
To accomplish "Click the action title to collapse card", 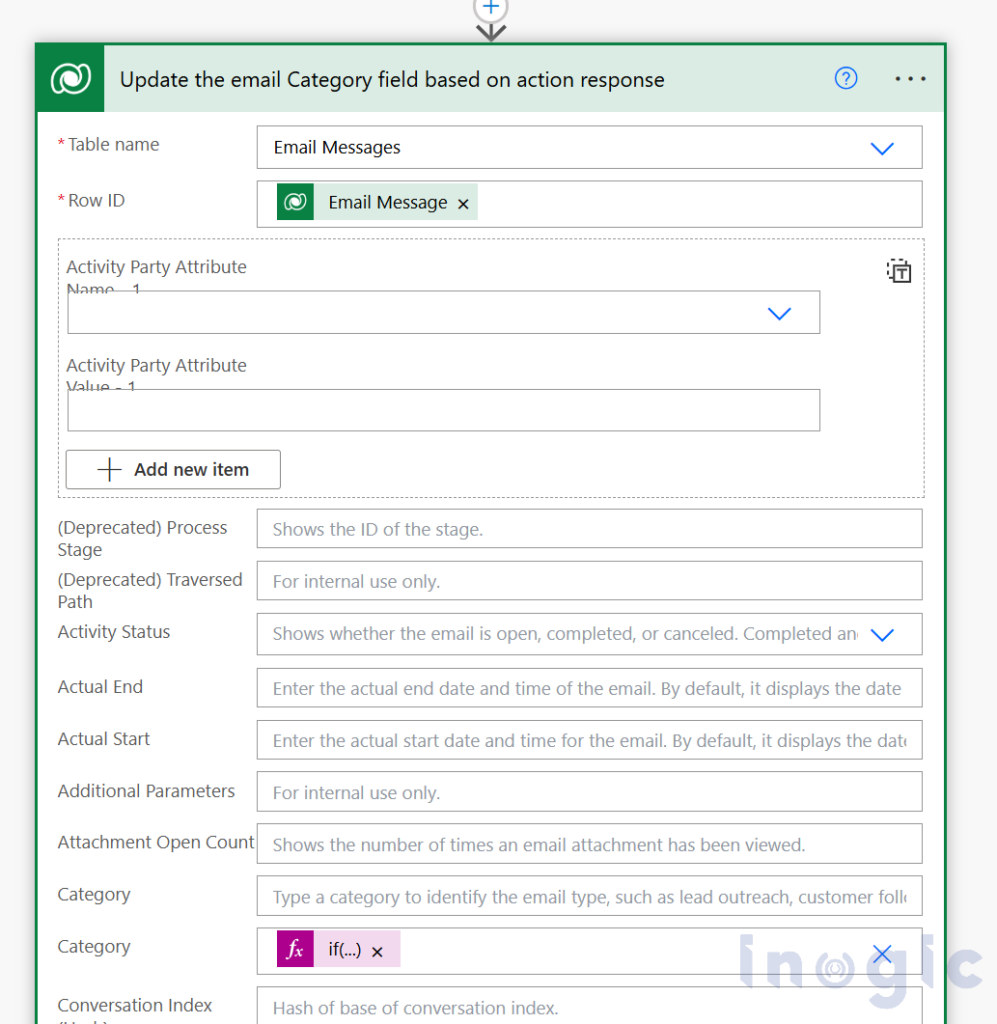I will (392, 80).
